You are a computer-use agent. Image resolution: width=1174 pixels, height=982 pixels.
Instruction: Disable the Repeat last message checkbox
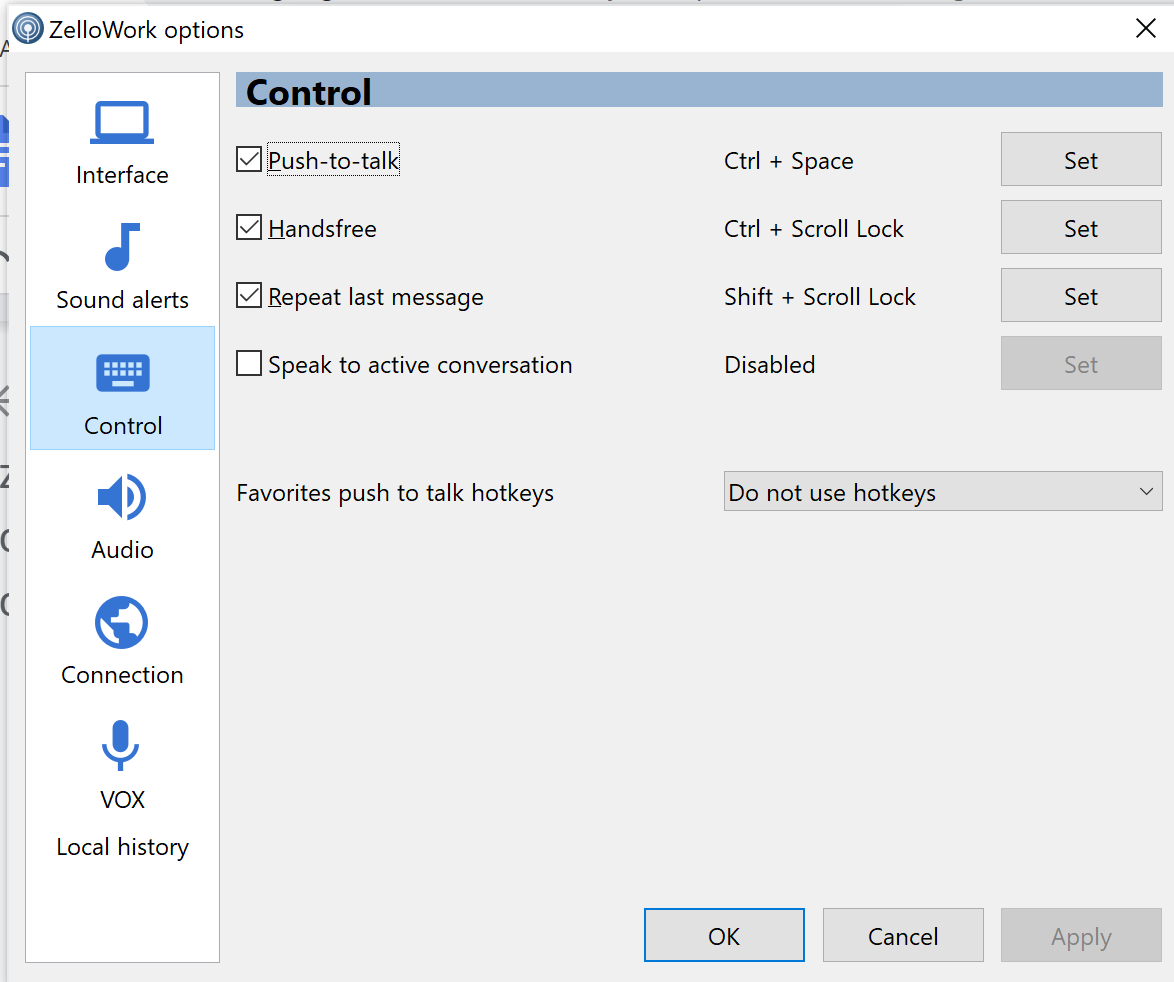(x=249, y=296)
